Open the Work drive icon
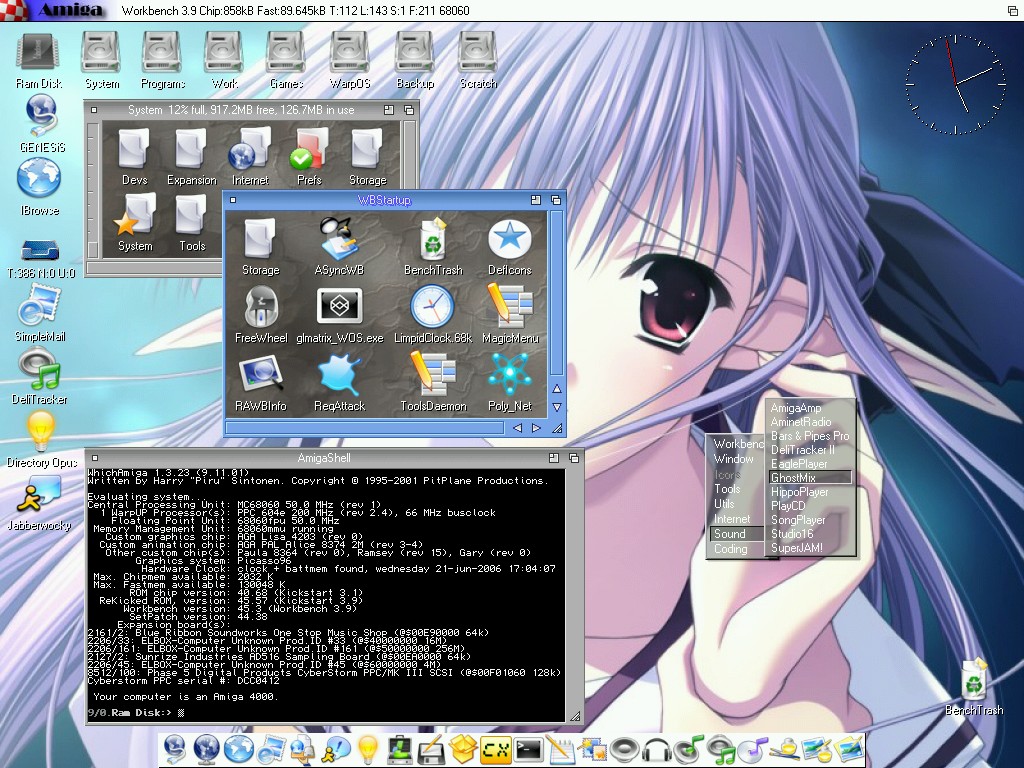Screen dimensions: 1024x768 tap(225, 61)
